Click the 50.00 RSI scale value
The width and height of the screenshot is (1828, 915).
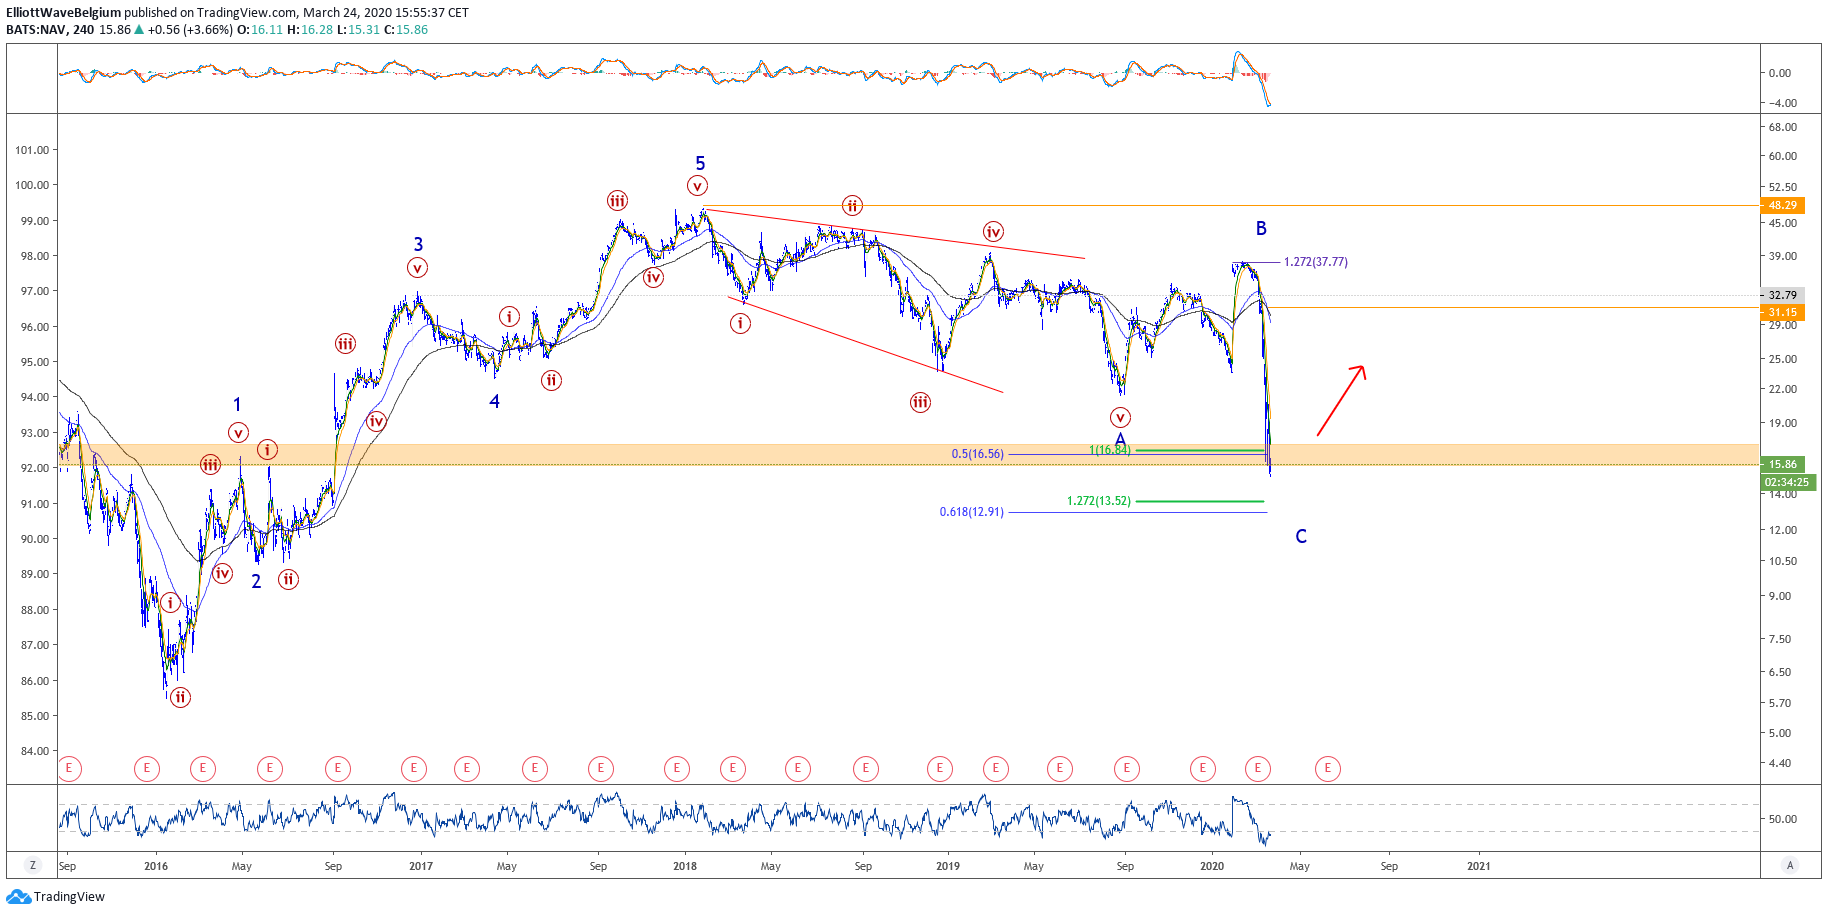coord(1783,819)
